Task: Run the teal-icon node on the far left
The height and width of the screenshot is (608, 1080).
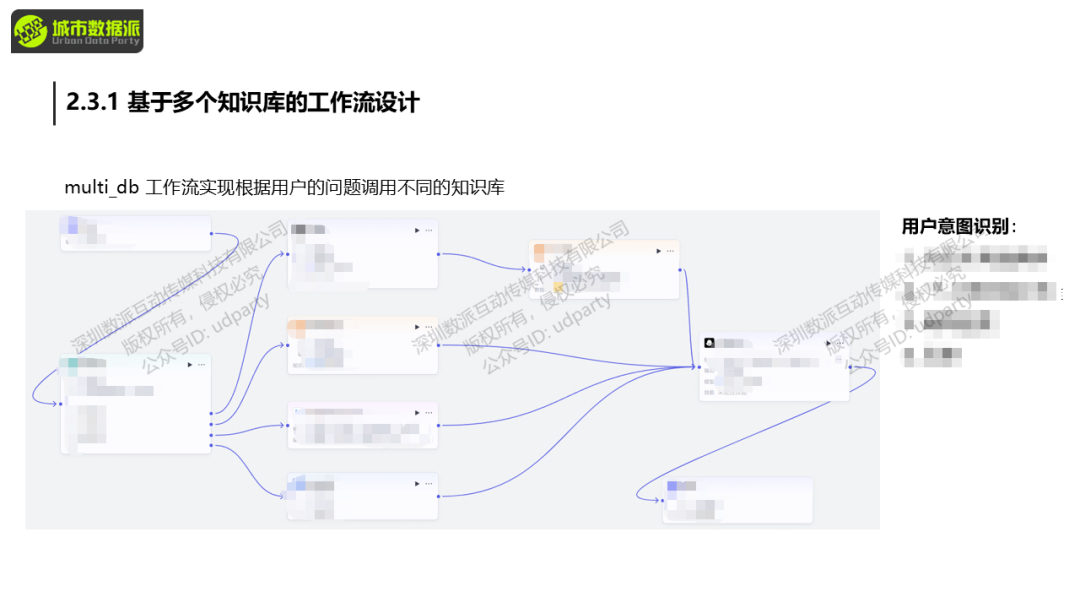Action: pos(189,365)
